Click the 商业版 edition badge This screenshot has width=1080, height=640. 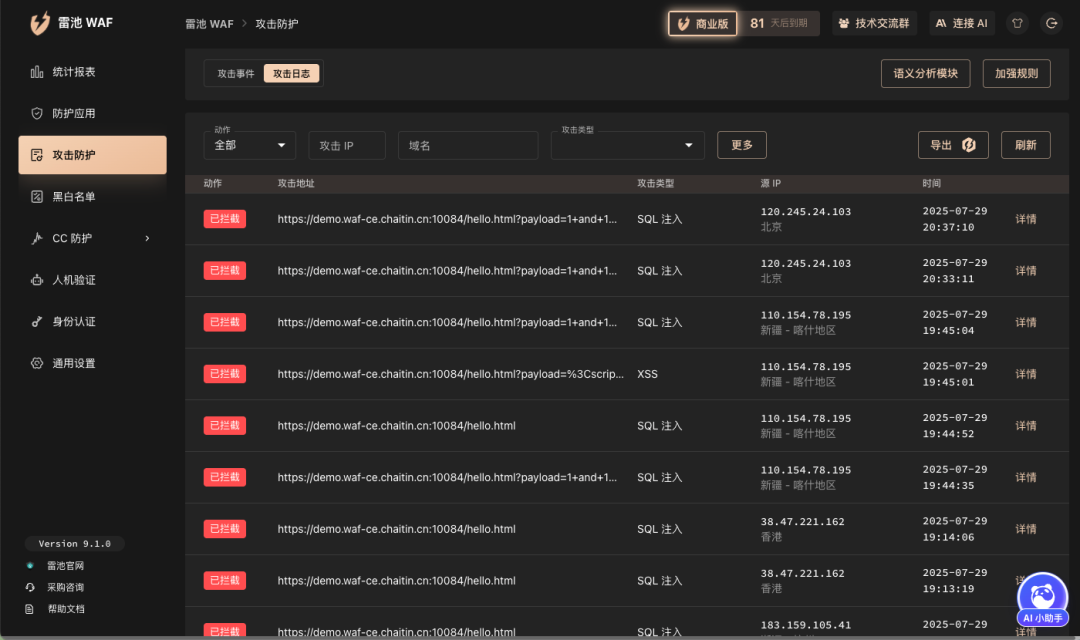point(703,23)
